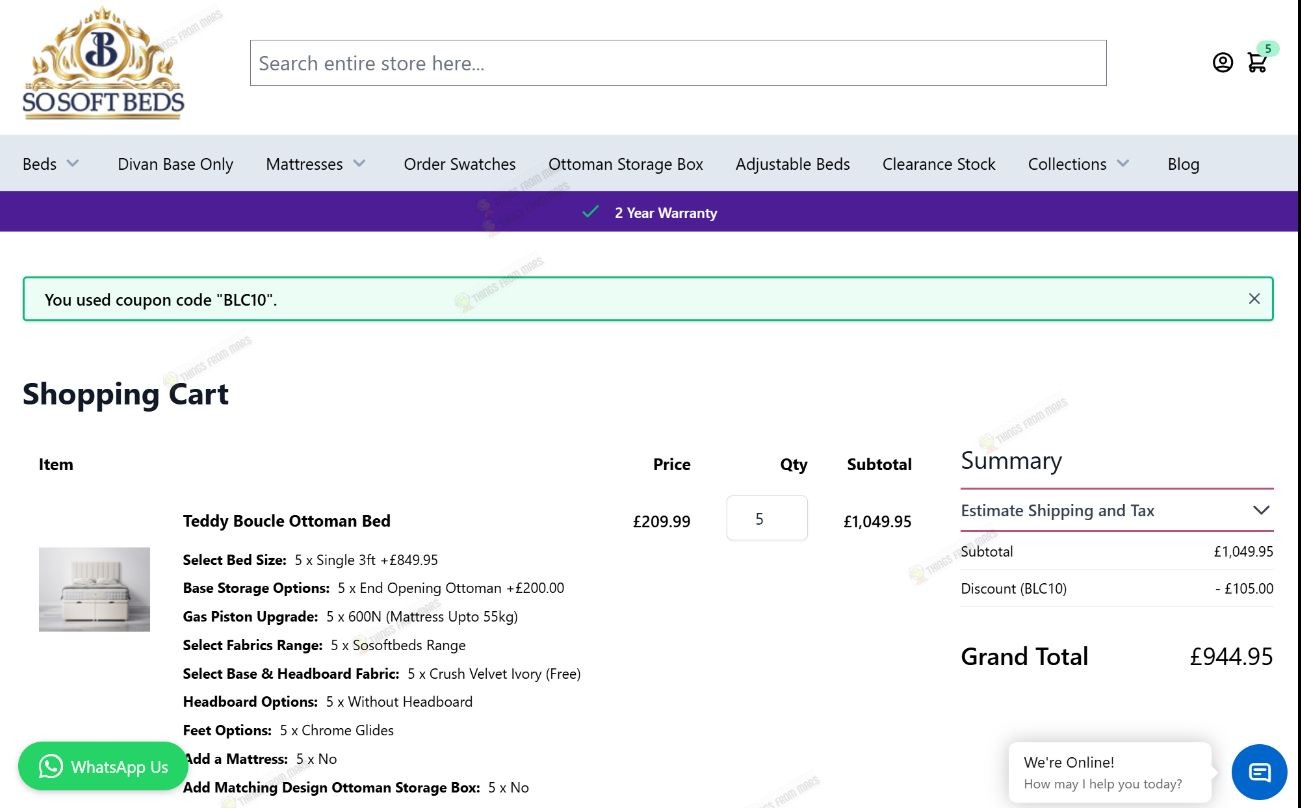The height and width of the screenshot is (808, 1301).
Task: Open the live chat bubble icon
Action: tap(1259, 772)
